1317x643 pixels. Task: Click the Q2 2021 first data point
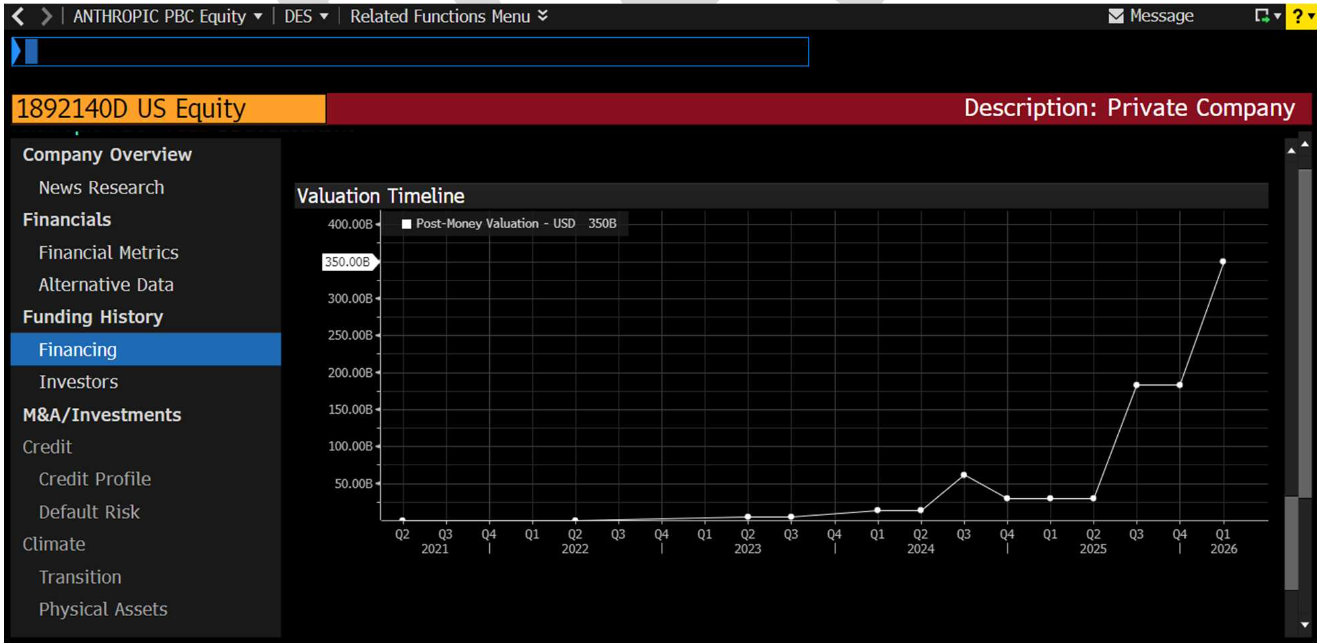(402, 520)
